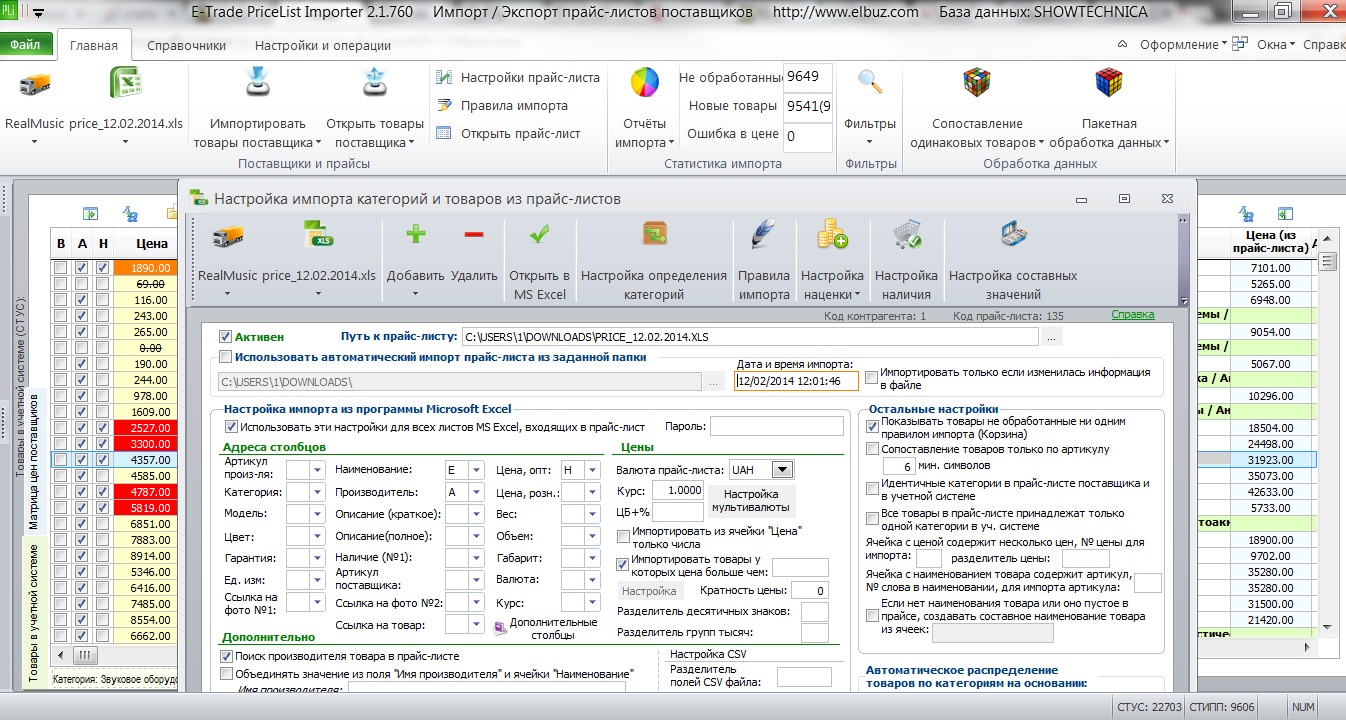Select the 4357.00 cell in left price grid
This screenshot has width=1346, height=720.
point(145,460)
